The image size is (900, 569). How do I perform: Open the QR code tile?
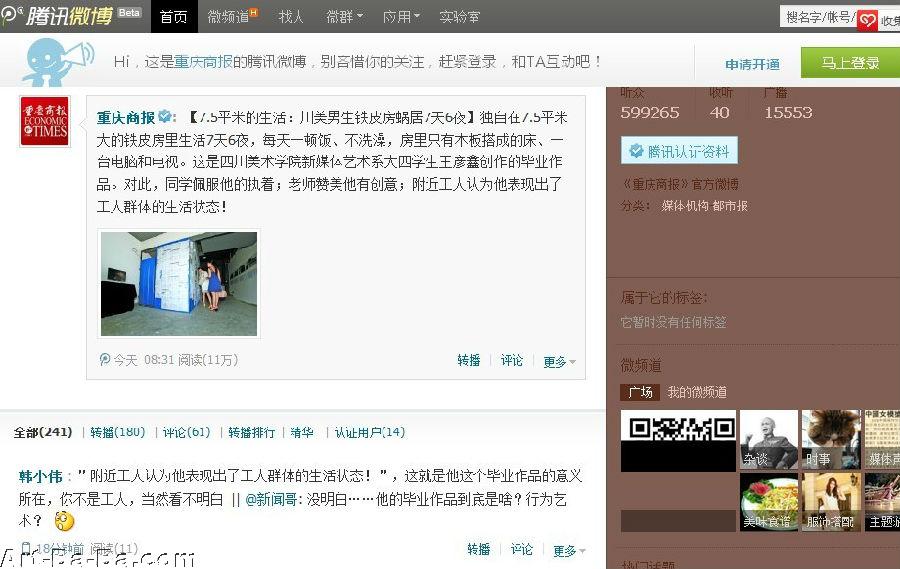(x=678, y=440)
